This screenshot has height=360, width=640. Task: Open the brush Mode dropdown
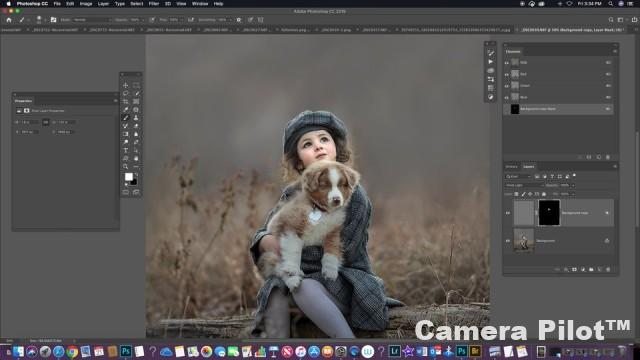92,20
